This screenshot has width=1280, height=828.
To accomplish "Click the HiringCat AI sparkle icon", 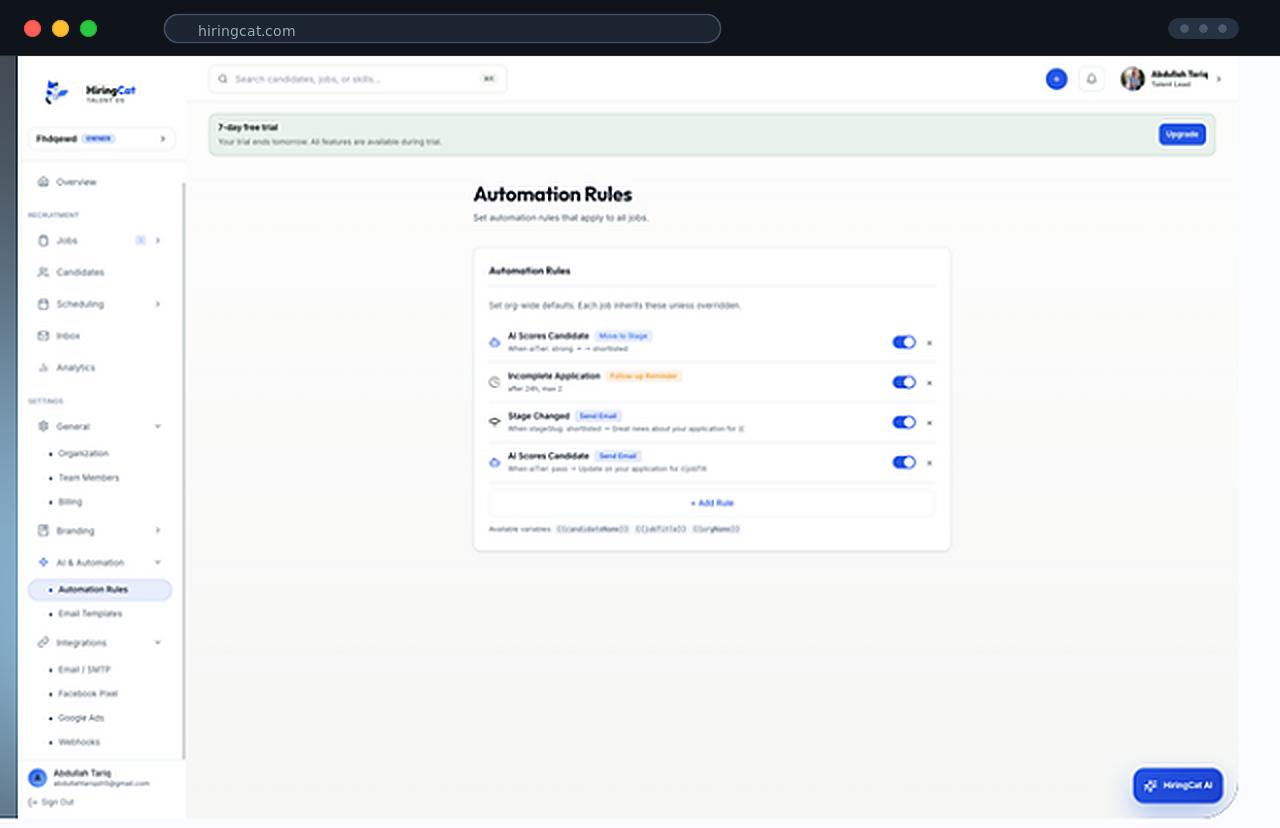I will click(x=1151, y=786).
